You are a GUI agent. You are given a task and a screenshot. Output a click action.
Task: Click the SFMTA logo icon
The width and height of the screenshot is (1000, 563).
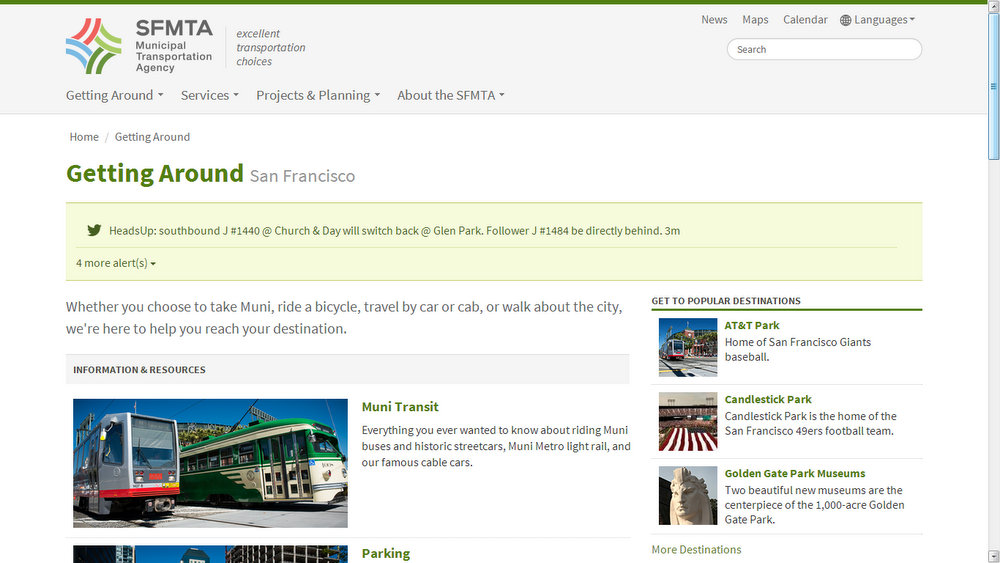93,46
